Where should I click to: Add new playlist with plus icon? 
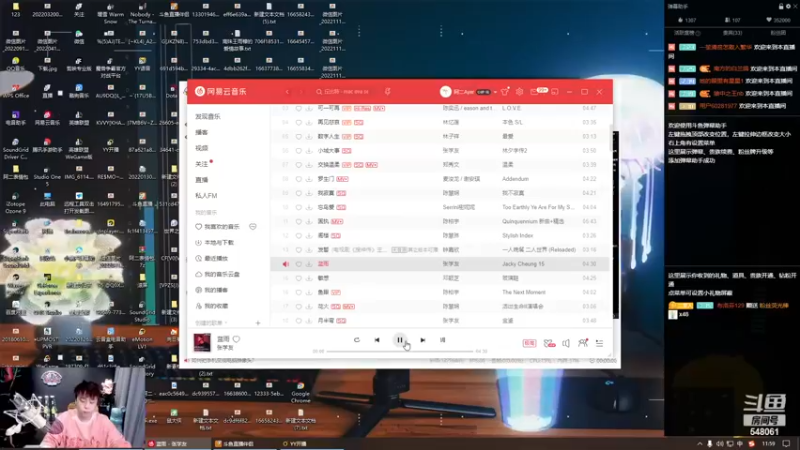click(258, 323)
